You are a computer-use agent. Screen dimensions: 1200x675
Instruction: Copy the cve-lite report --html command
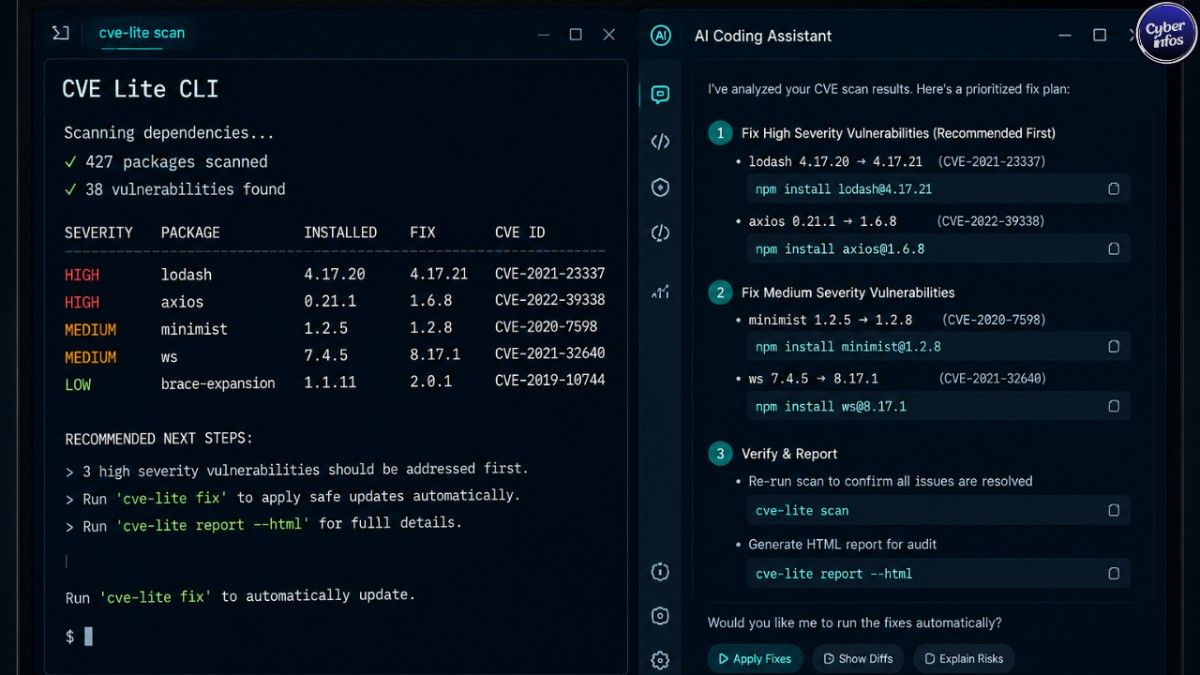pyautogui.click(x=1113, y=573)
